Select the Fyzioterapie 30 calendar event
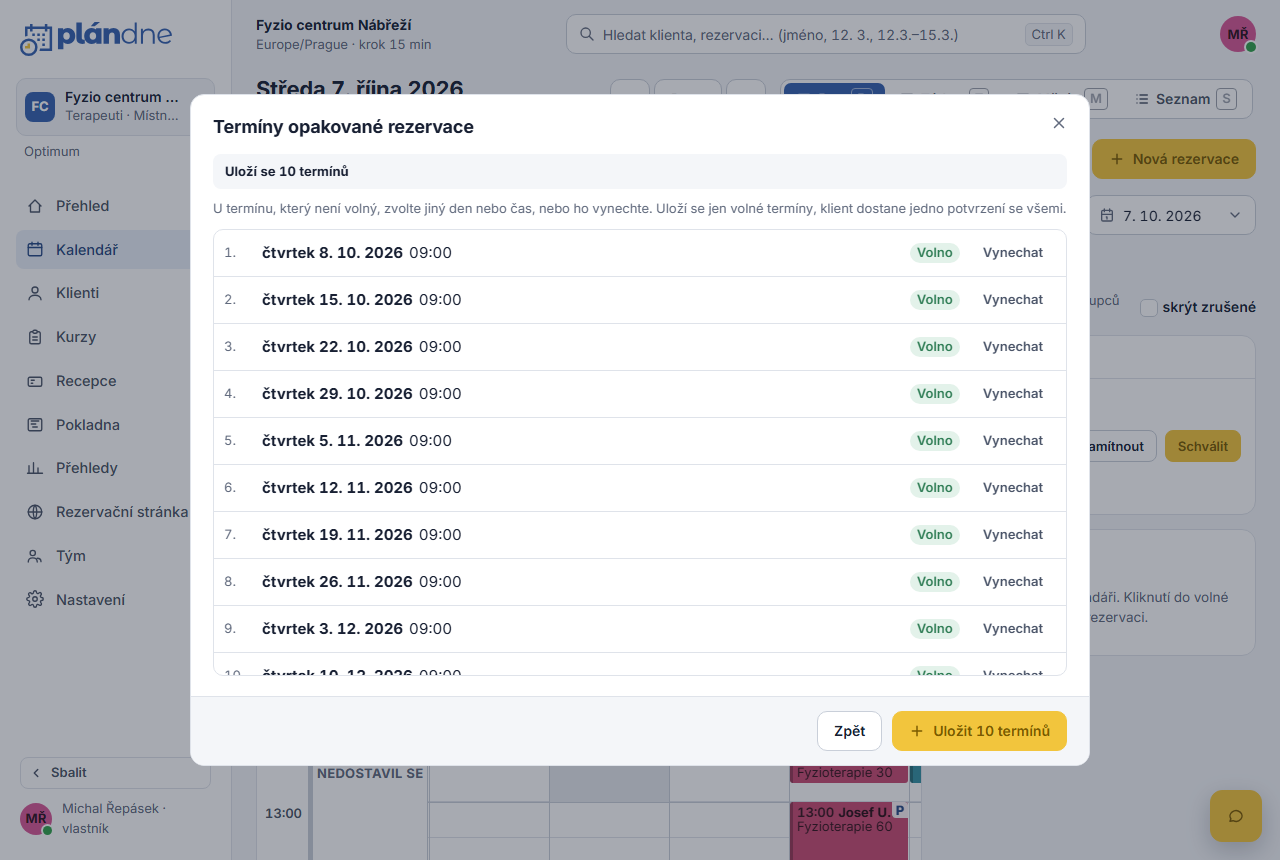Screen dimensions: 1280x860 click(849, 773)
